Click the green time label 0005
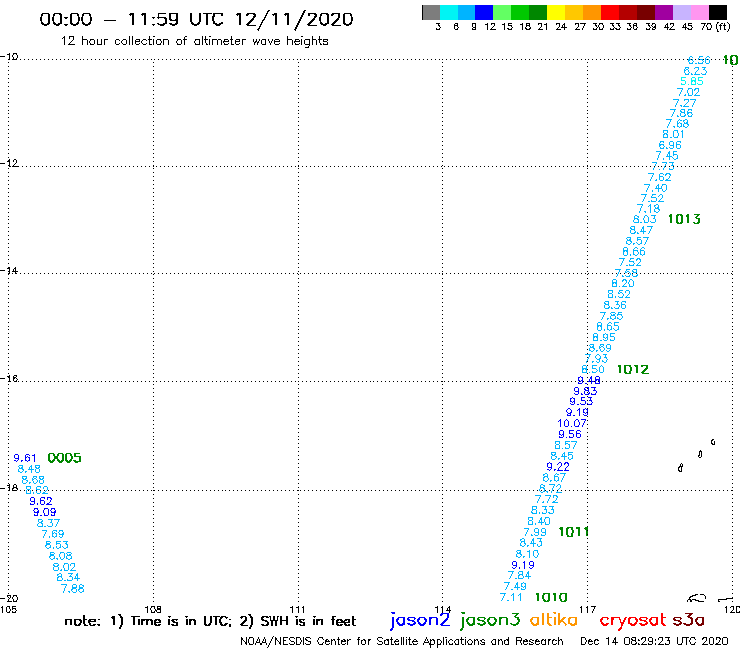740x650 pixels. (64, 458)
